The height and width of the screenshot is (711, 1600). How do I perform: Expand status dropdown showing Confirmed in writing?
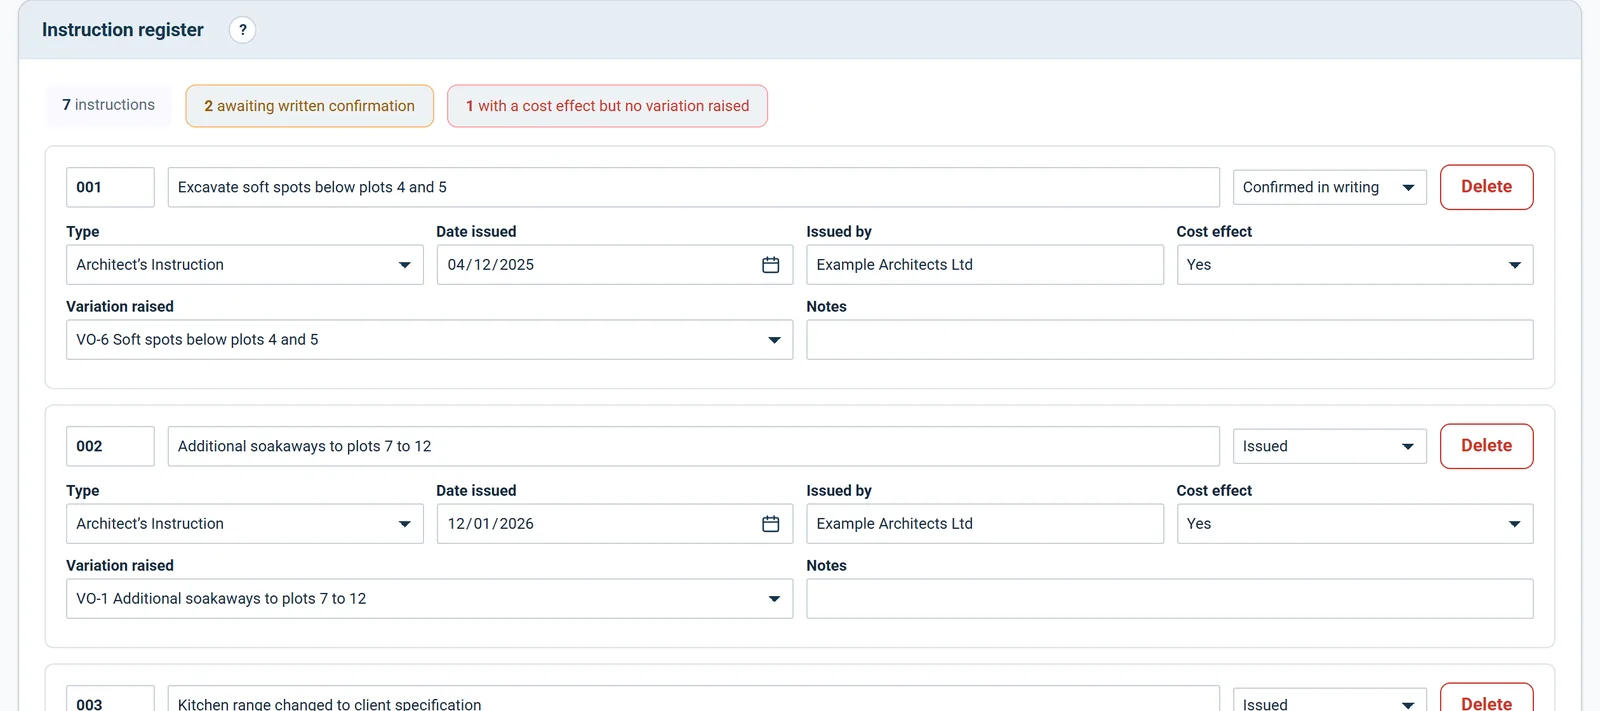(1329, 187)
